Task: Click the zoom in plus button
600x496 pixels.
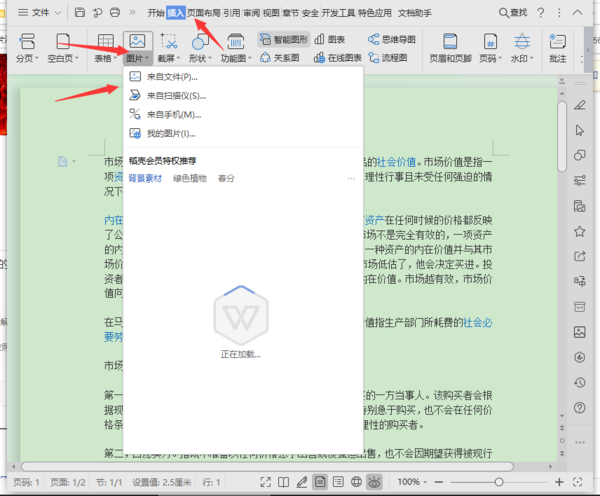Action: point(559,482)
